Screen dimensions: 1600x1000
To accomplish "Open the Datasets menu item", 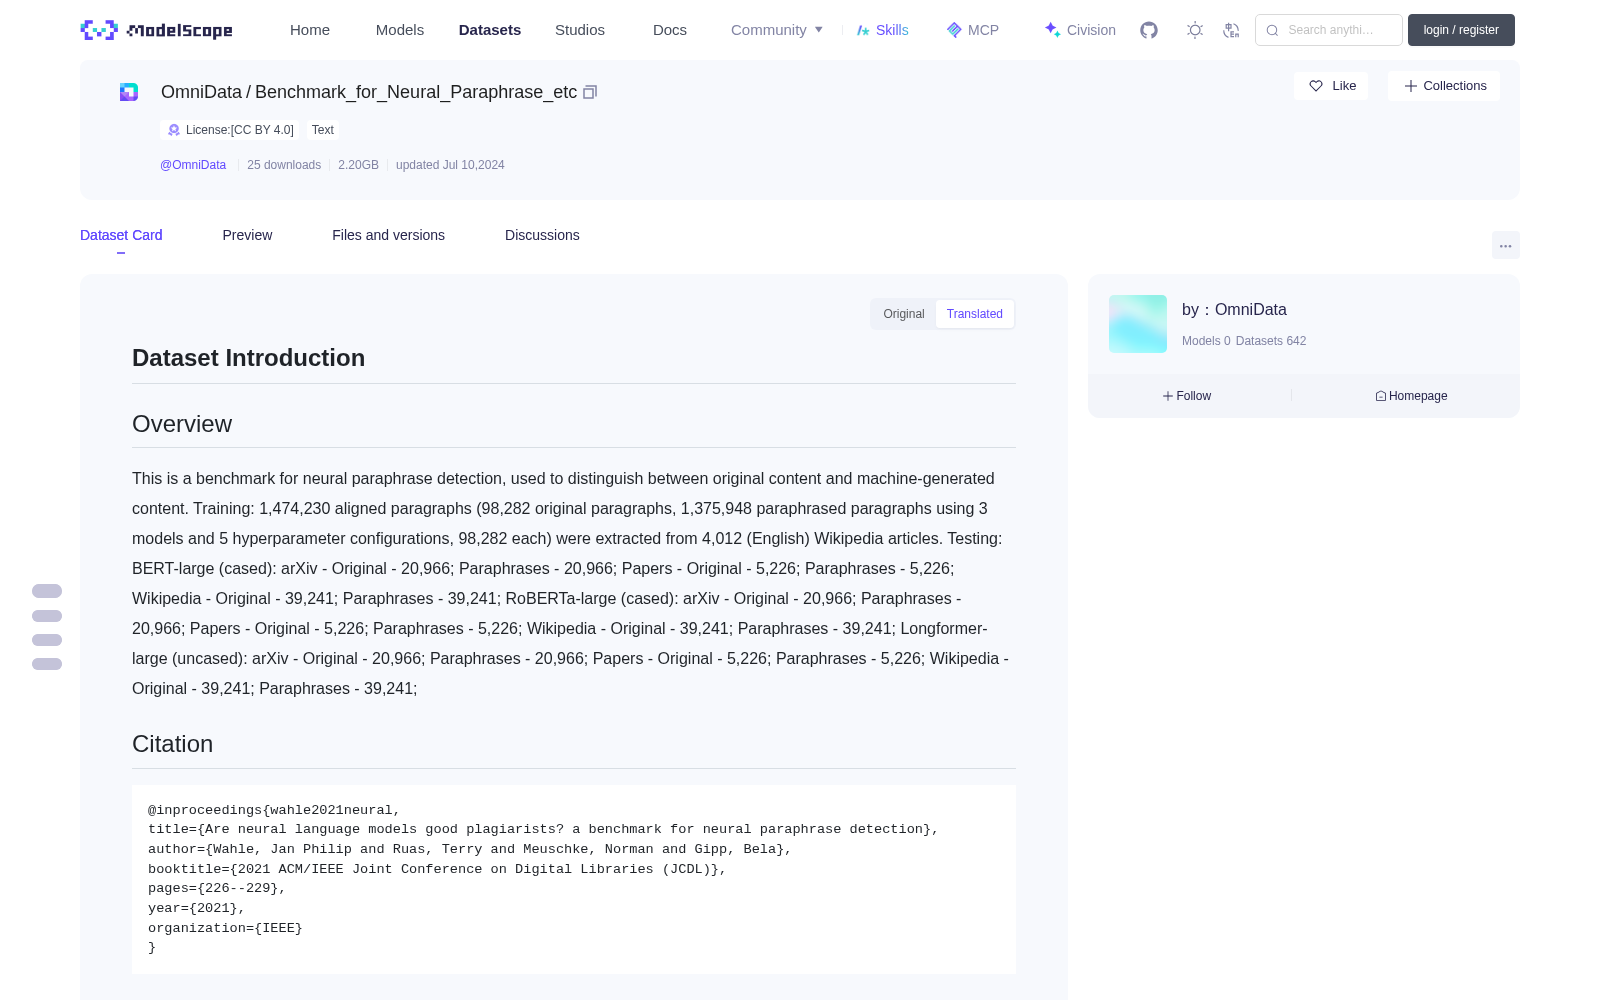I will point(490,30).
